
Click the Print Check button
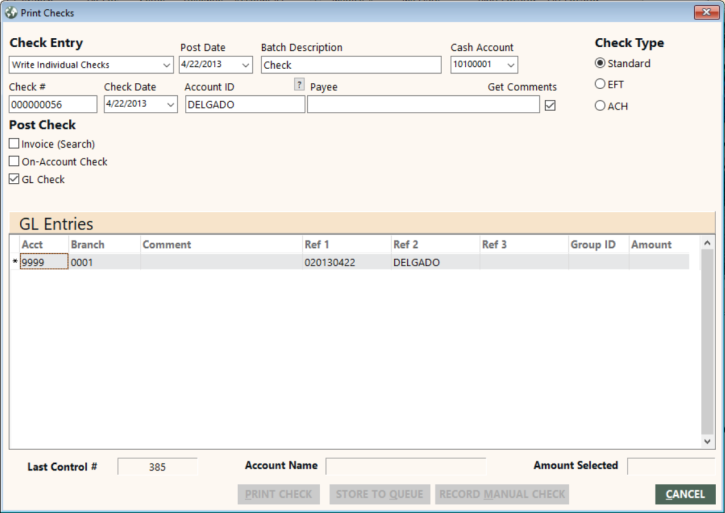click(278, 494)
